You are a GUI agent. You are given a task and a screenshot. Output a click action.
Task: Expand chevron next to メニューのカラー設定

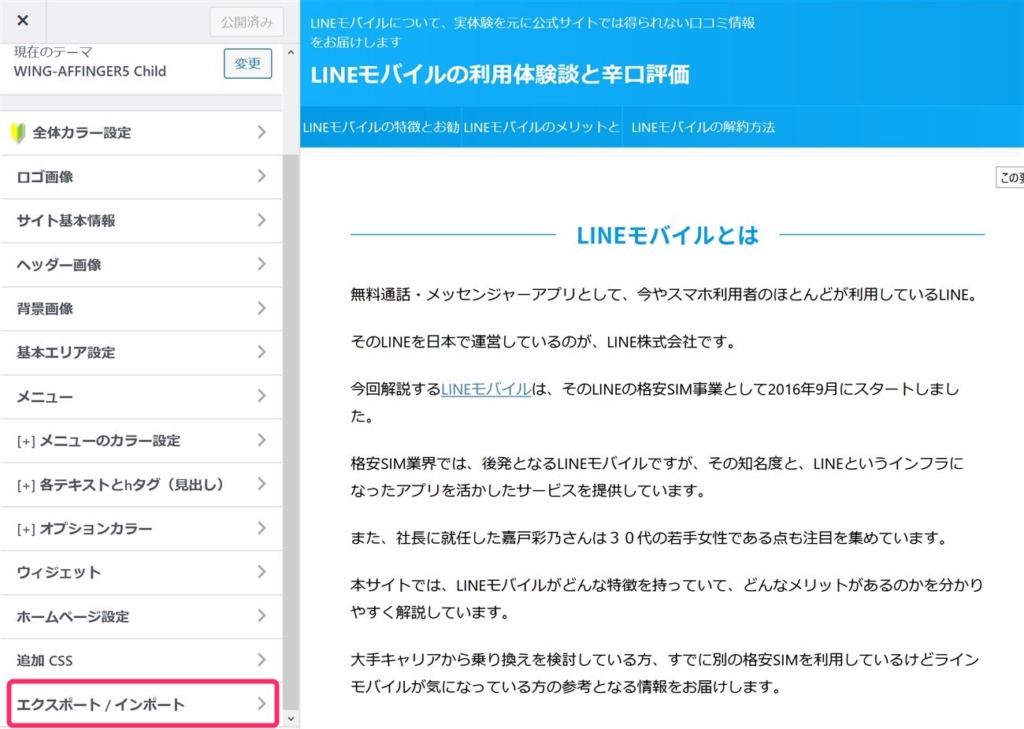(x=262, y=440)
